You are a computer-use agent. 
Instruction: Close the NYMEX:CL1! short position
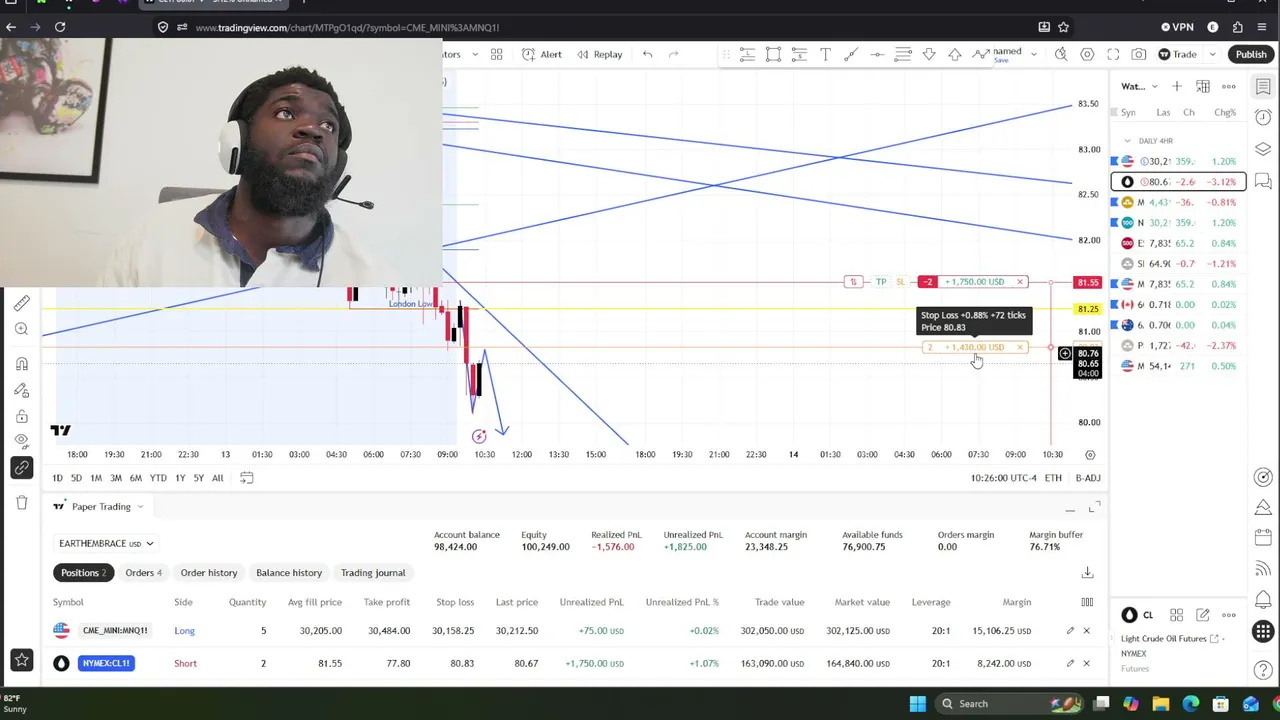1086,663
